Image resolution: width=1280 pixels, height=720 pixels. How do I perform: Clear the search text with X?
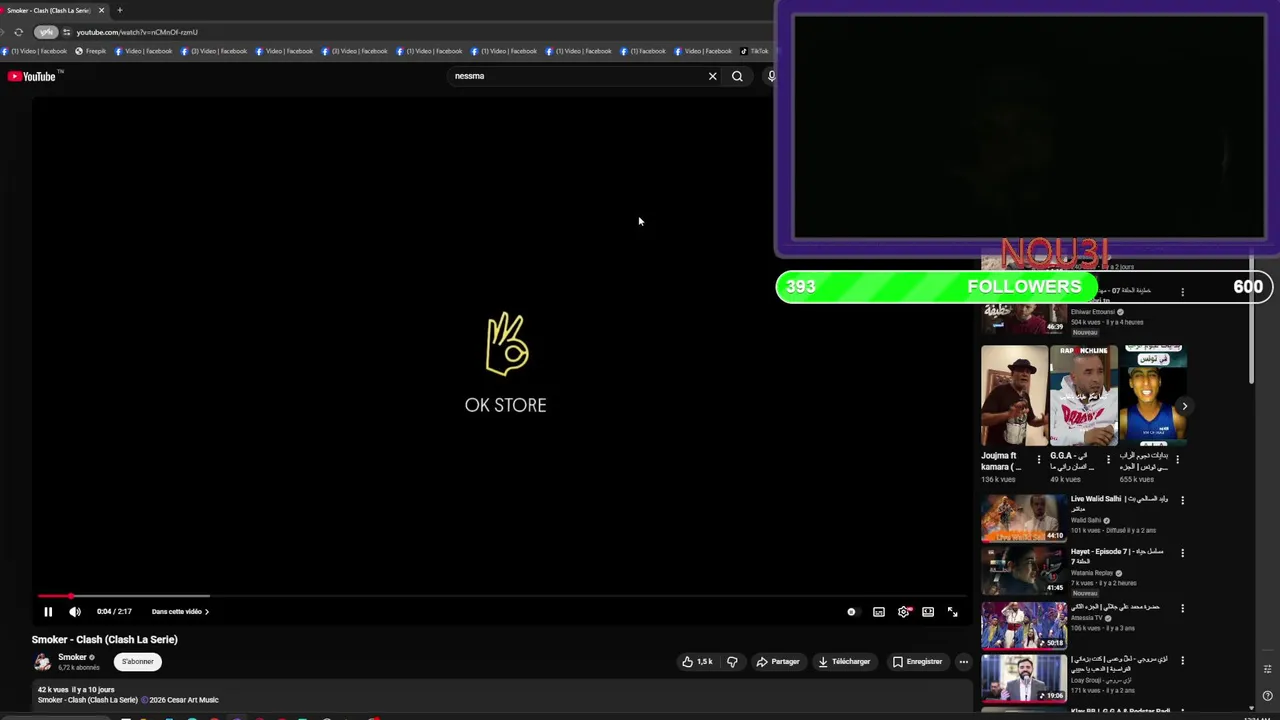click(713, 76)
